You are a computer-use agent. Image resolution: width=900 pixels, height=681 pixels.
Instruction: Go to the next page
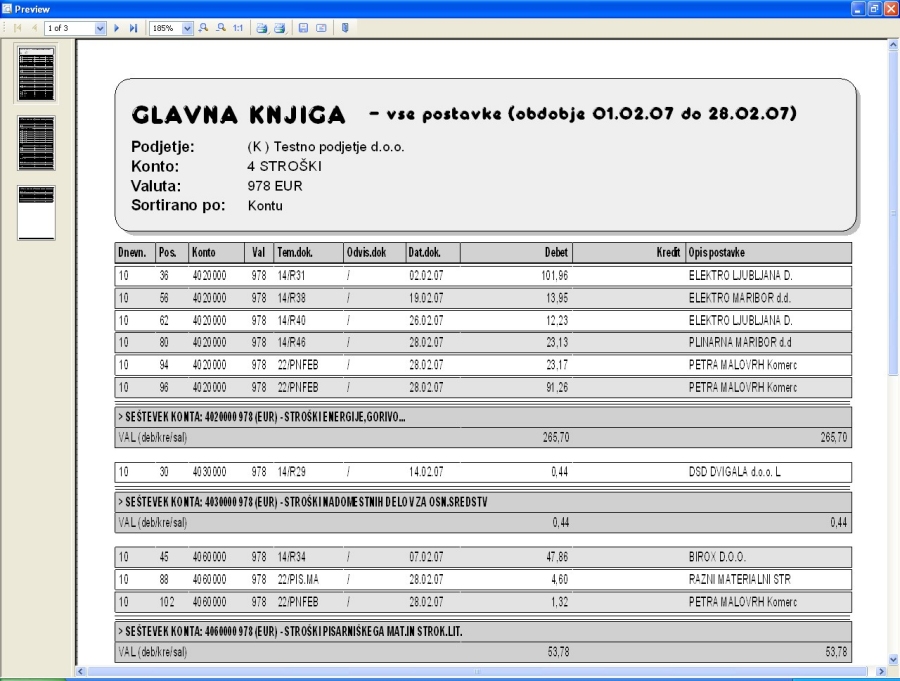coord(117,28)
